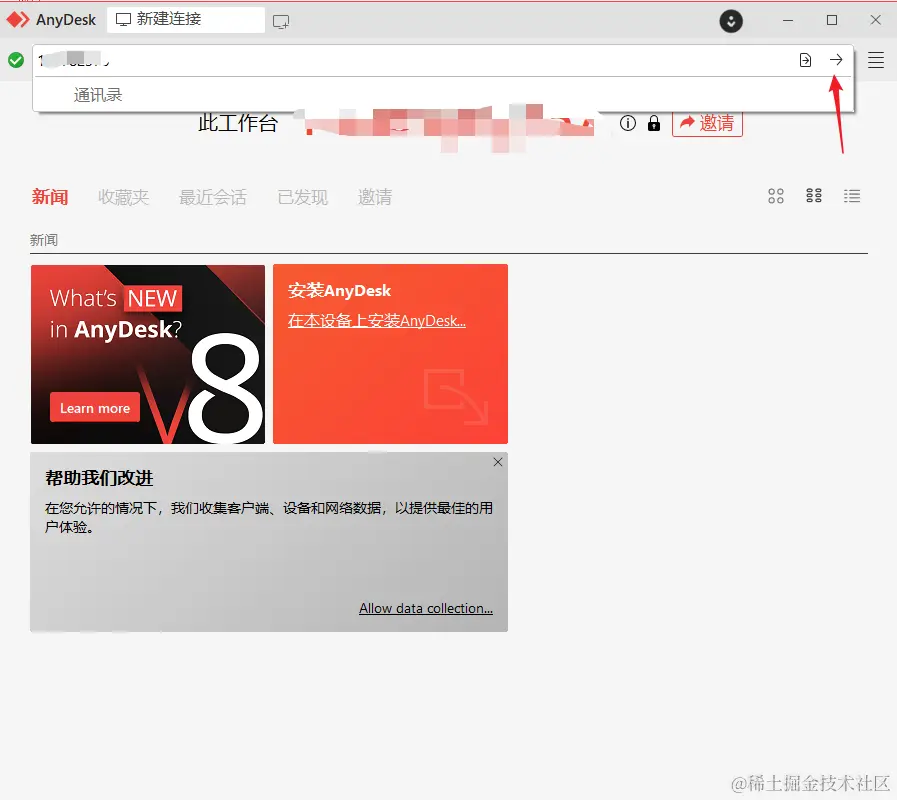Image resolution: width=897 pixels, height=800 pixels.
Task: Open the new session tab icon
Action: pos(280,22)
